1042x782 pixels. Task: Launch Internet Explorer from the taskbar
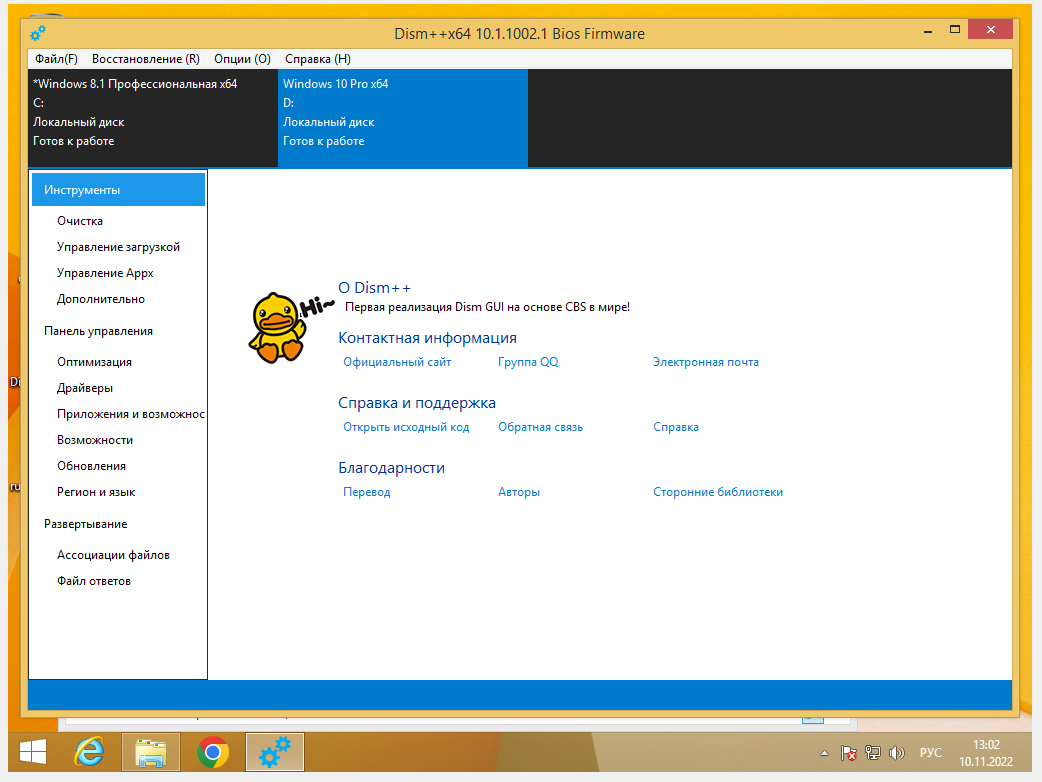pos(89,752)
